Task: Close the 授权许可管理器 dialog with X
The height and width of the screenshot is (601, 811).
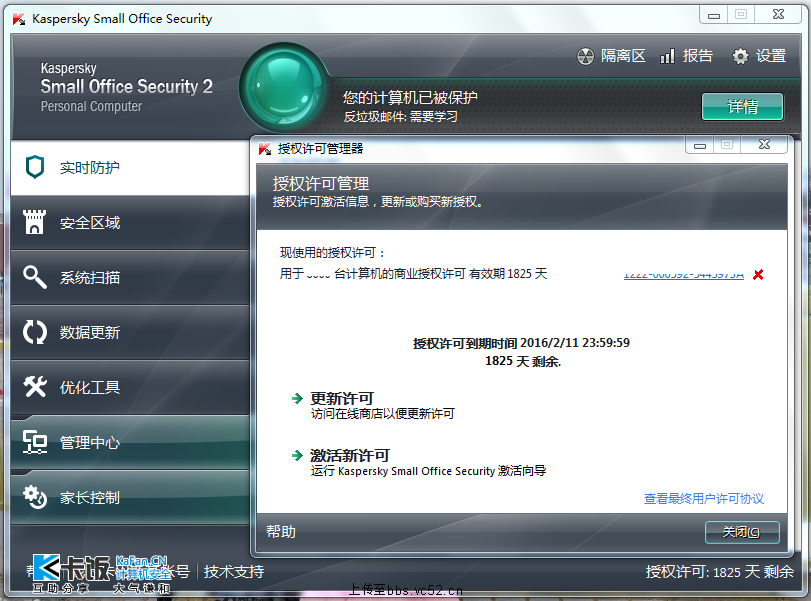Action: 764,145
